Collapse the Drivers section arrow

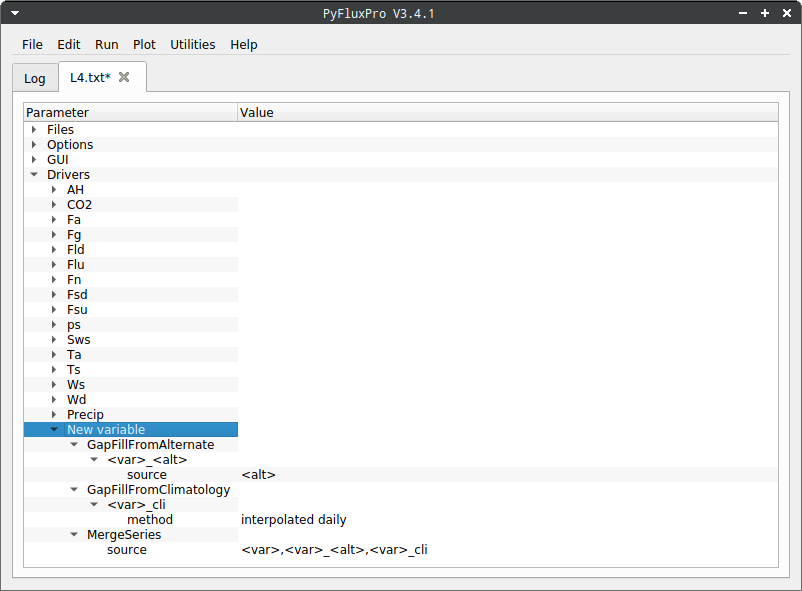tap(34, 174)
